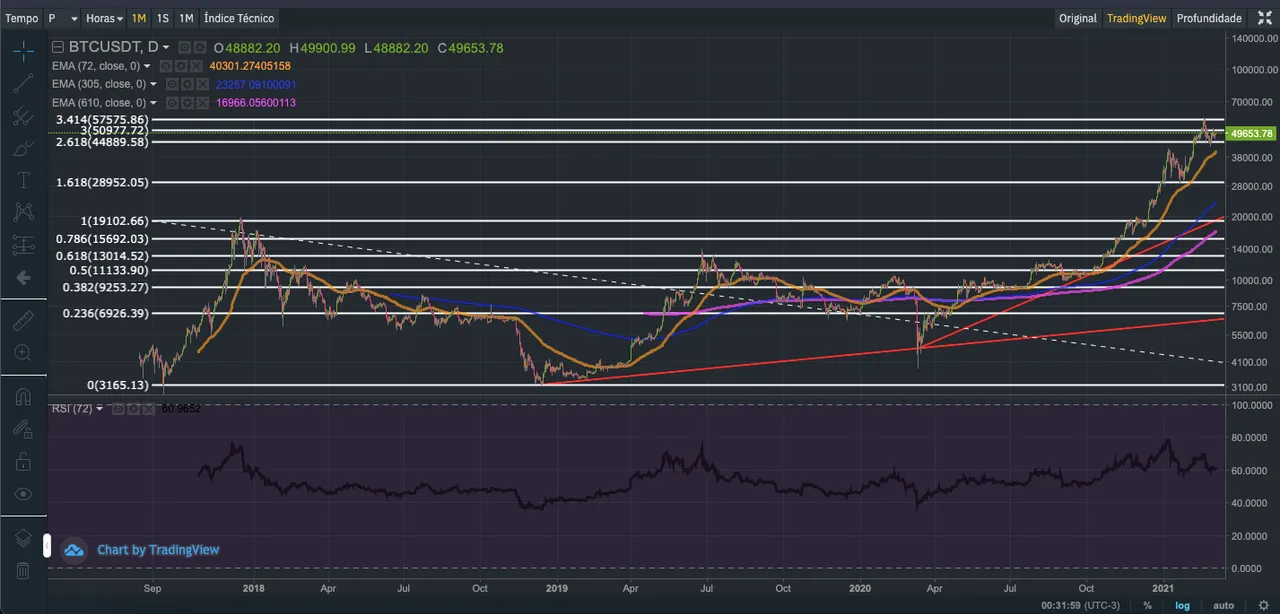Viewport: 1280px width, 614px height.
Task: Open the pitchfork and Fibonacci tools
Action: [x=23, y=115]
